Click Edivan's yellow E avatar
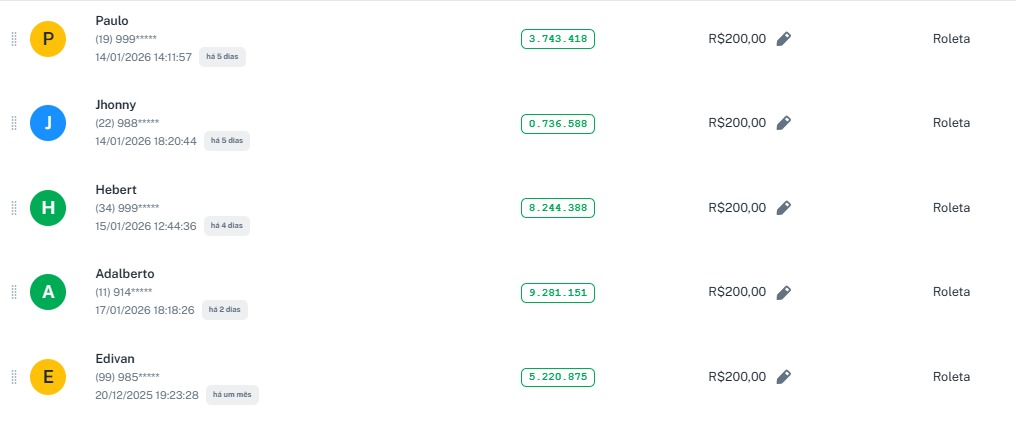The height and width of the screenshot is (422, 1016). click(x=48, y=377)
